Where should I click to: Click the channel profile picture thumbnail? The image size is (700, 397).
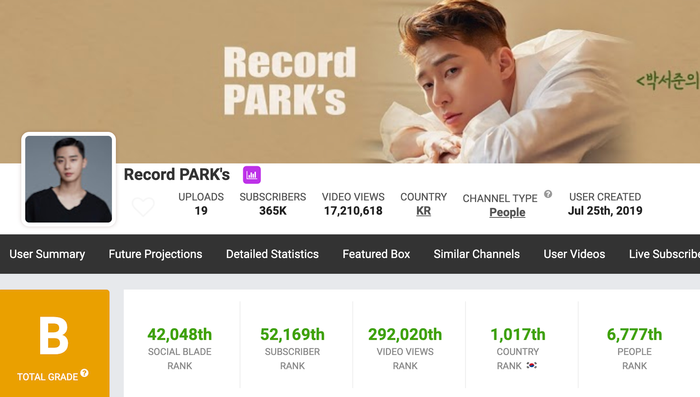[x=68, y=179]
